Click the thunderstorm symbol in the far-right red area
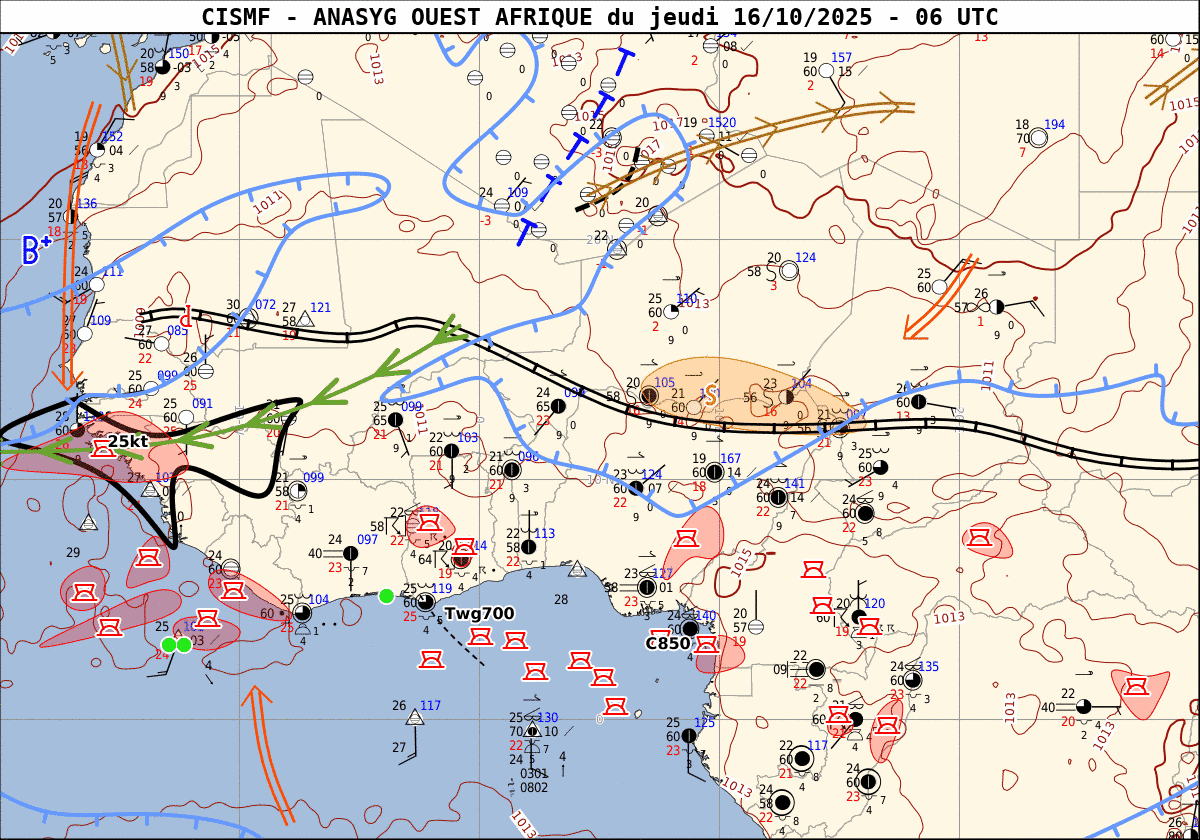Image resolution: width=1200 pixels, height=840 pixels. coord(1135,687)
